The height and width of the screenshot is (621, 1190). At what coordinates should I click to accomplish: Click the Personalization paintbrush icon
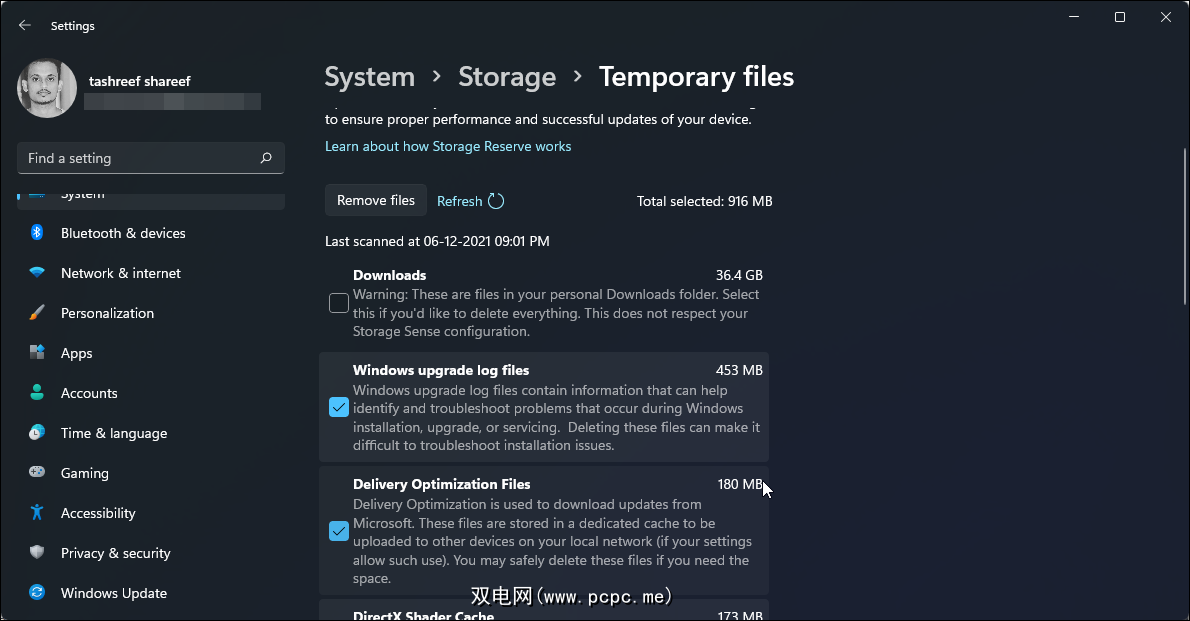coord(37,313)
